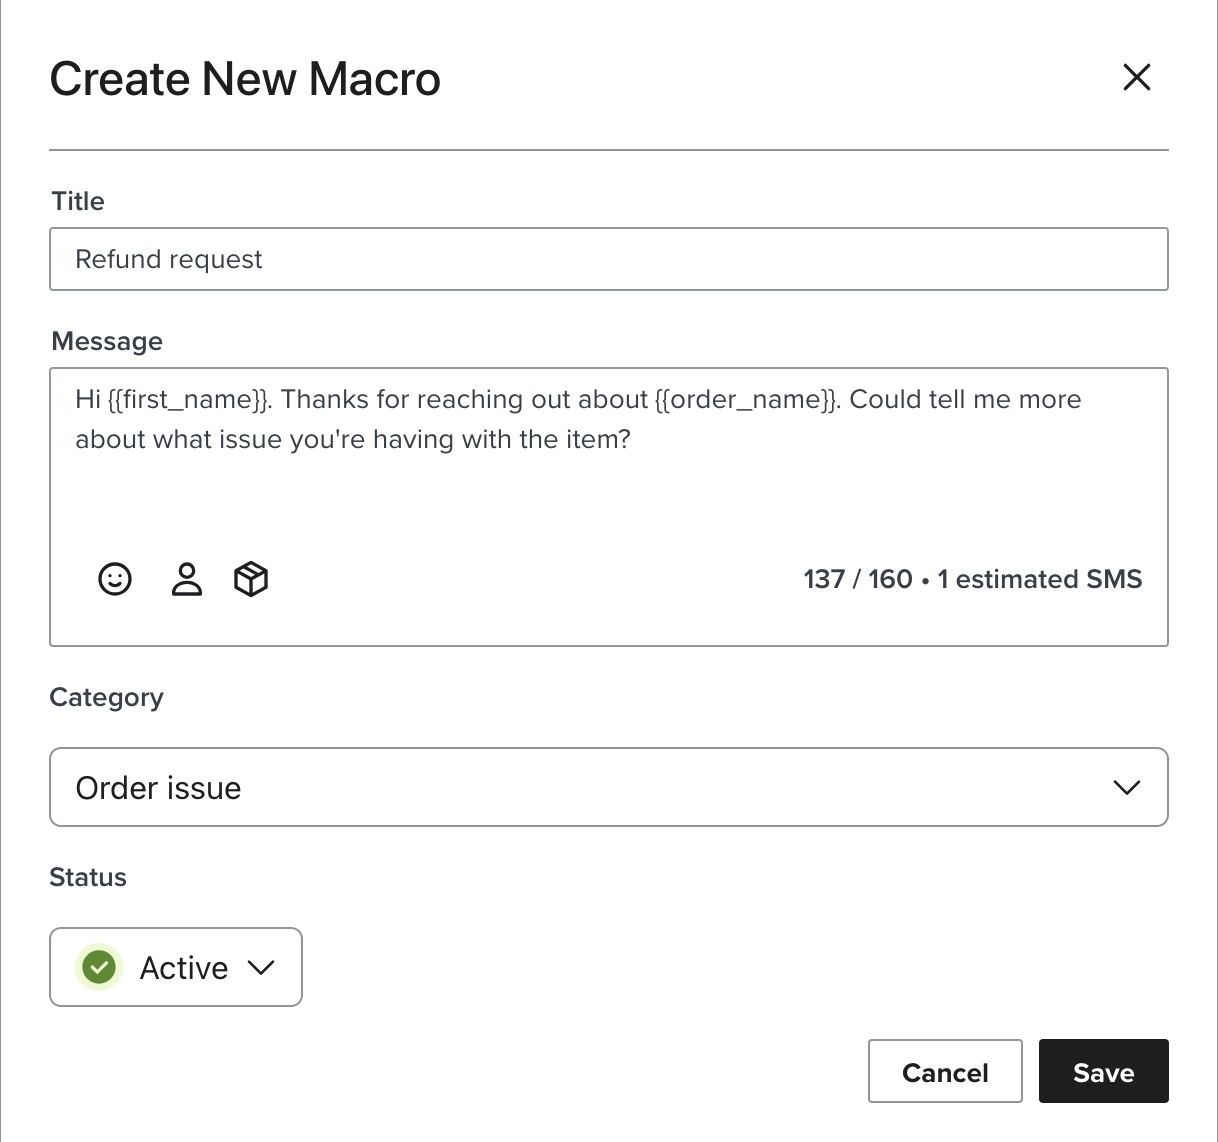Click the {{order_name}} variable in the message

tap(747, 400)
